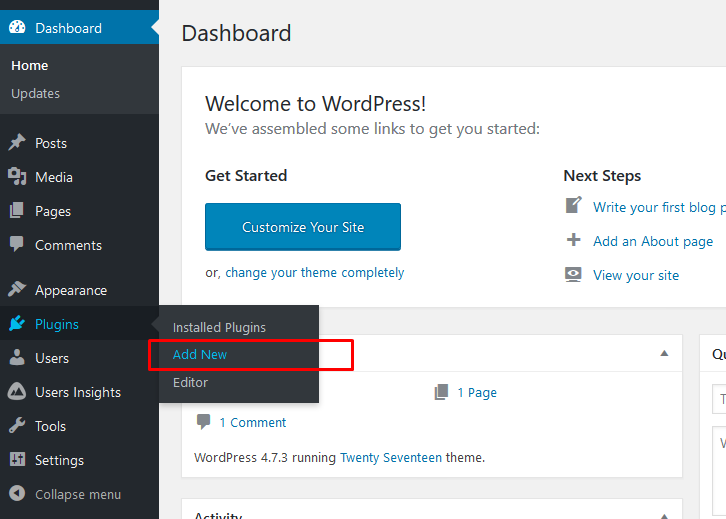
Task: Open Comments menu label in sidebar
Action: pos(69,245)
